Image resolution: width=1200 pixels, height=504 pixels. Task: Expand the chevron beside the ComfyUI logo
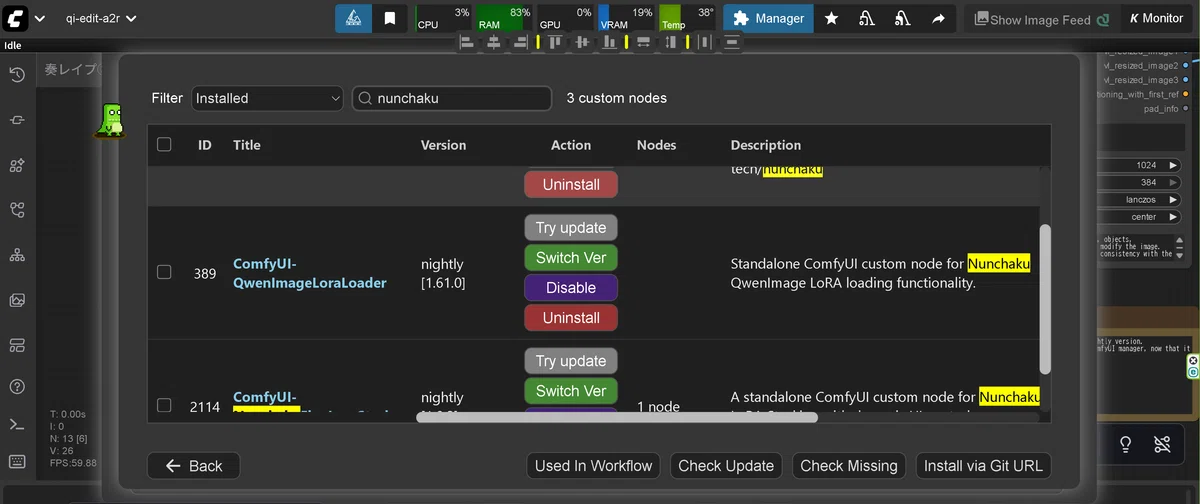coord(39,19)
